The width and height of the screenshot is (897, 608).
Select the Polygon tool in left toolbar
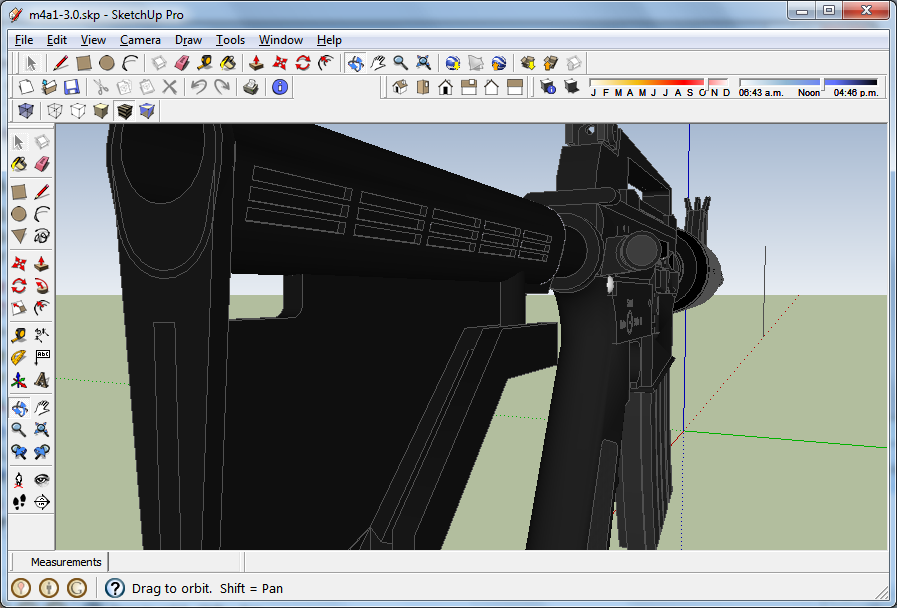[x=19, y=236]
